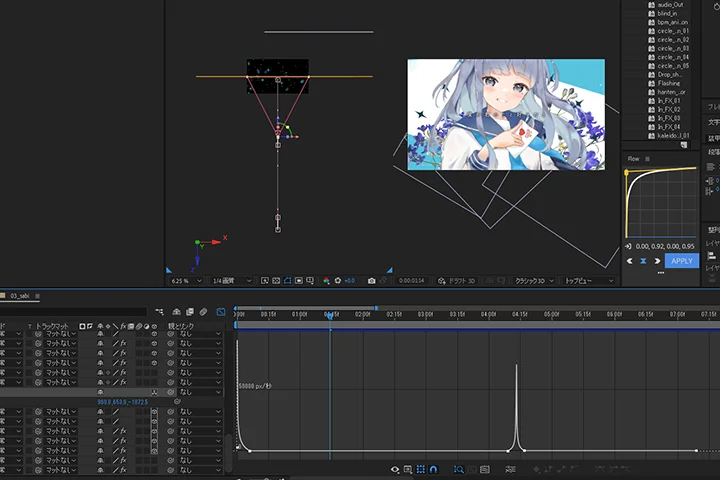Toggle show transform box in graph editor
The image size is (720, 480).
(x=421, y=469)
